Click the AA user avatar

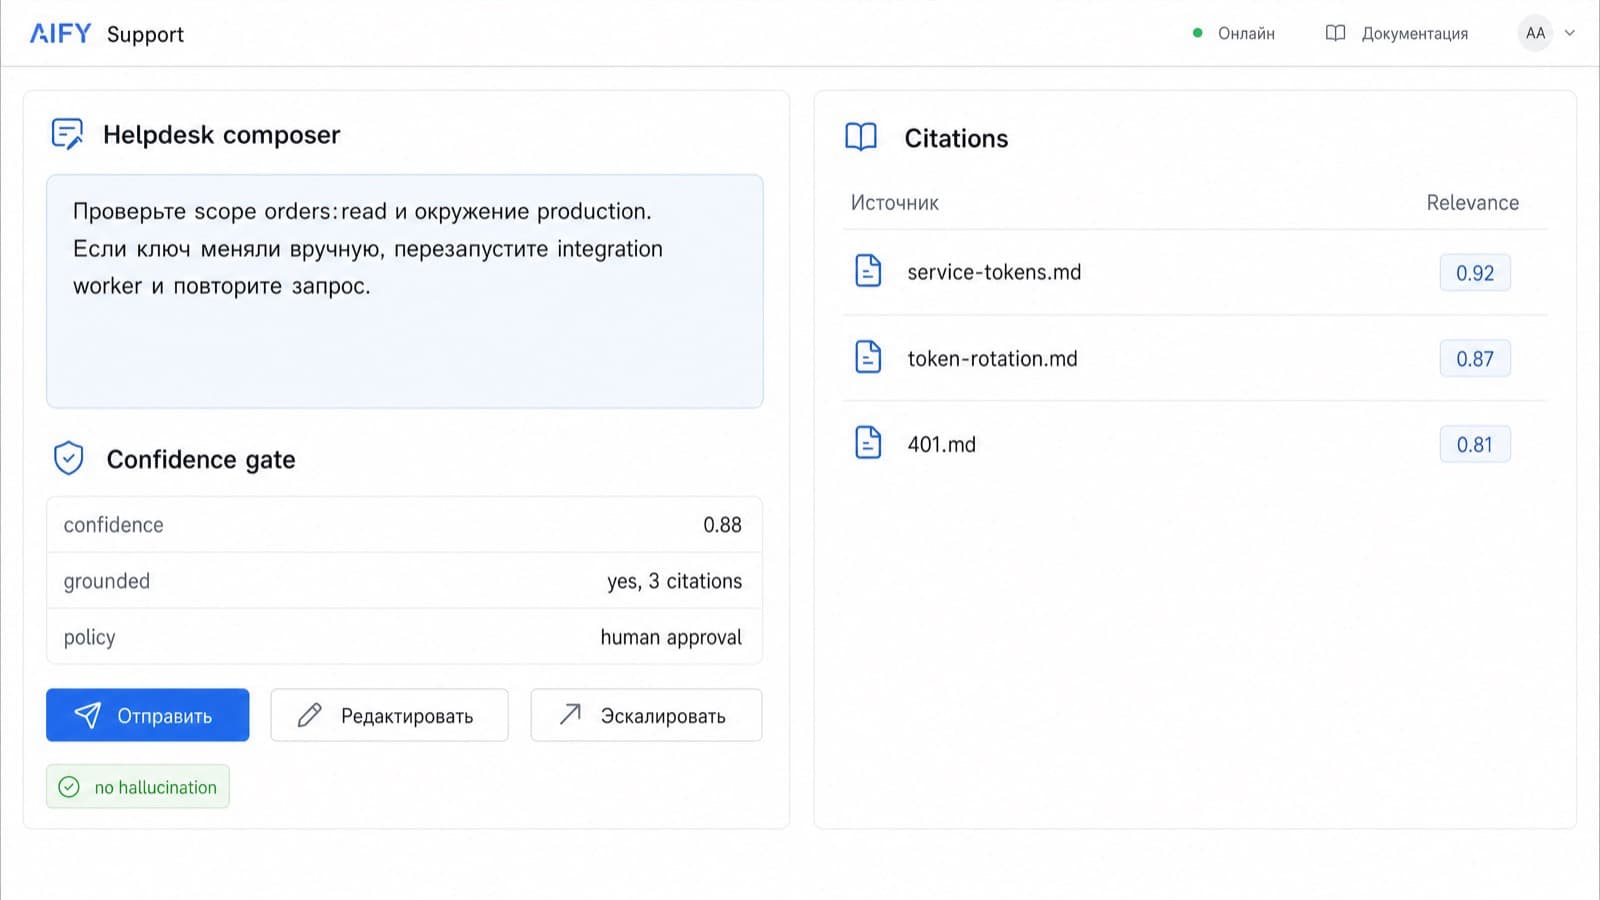(x=1535, y=33)
